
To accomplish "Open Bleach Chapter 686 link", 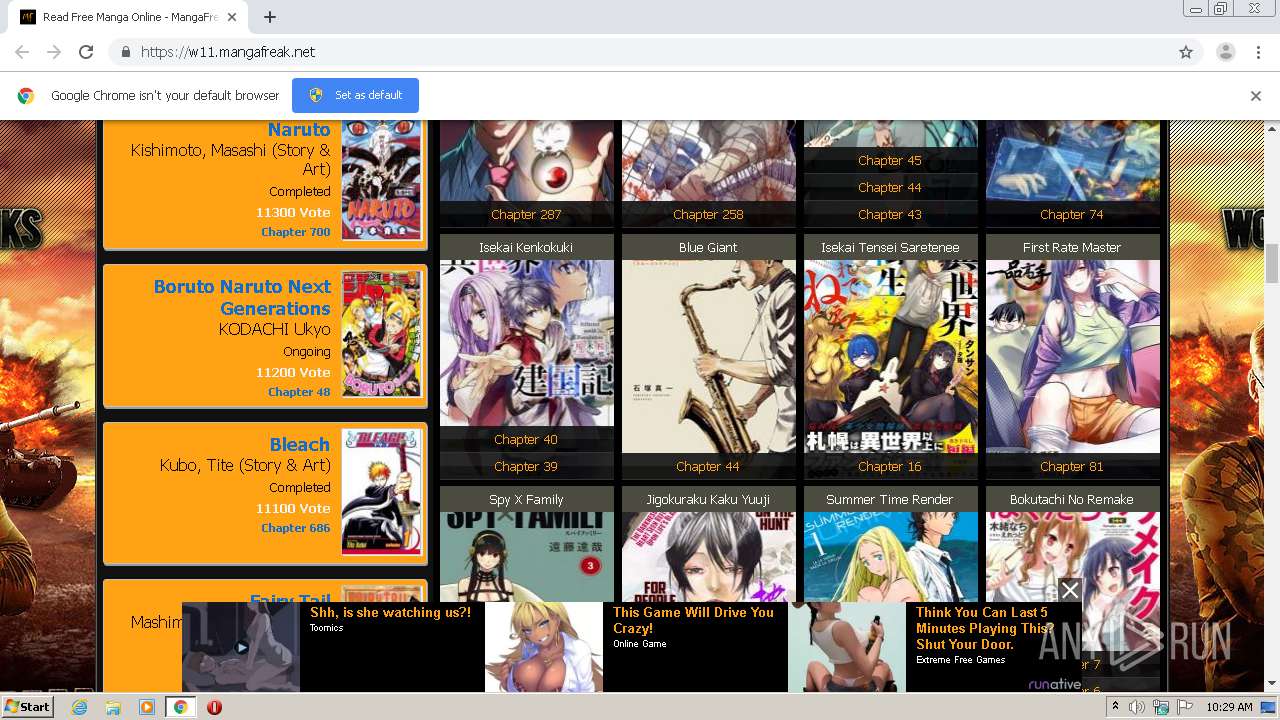I will click(295, 528).
